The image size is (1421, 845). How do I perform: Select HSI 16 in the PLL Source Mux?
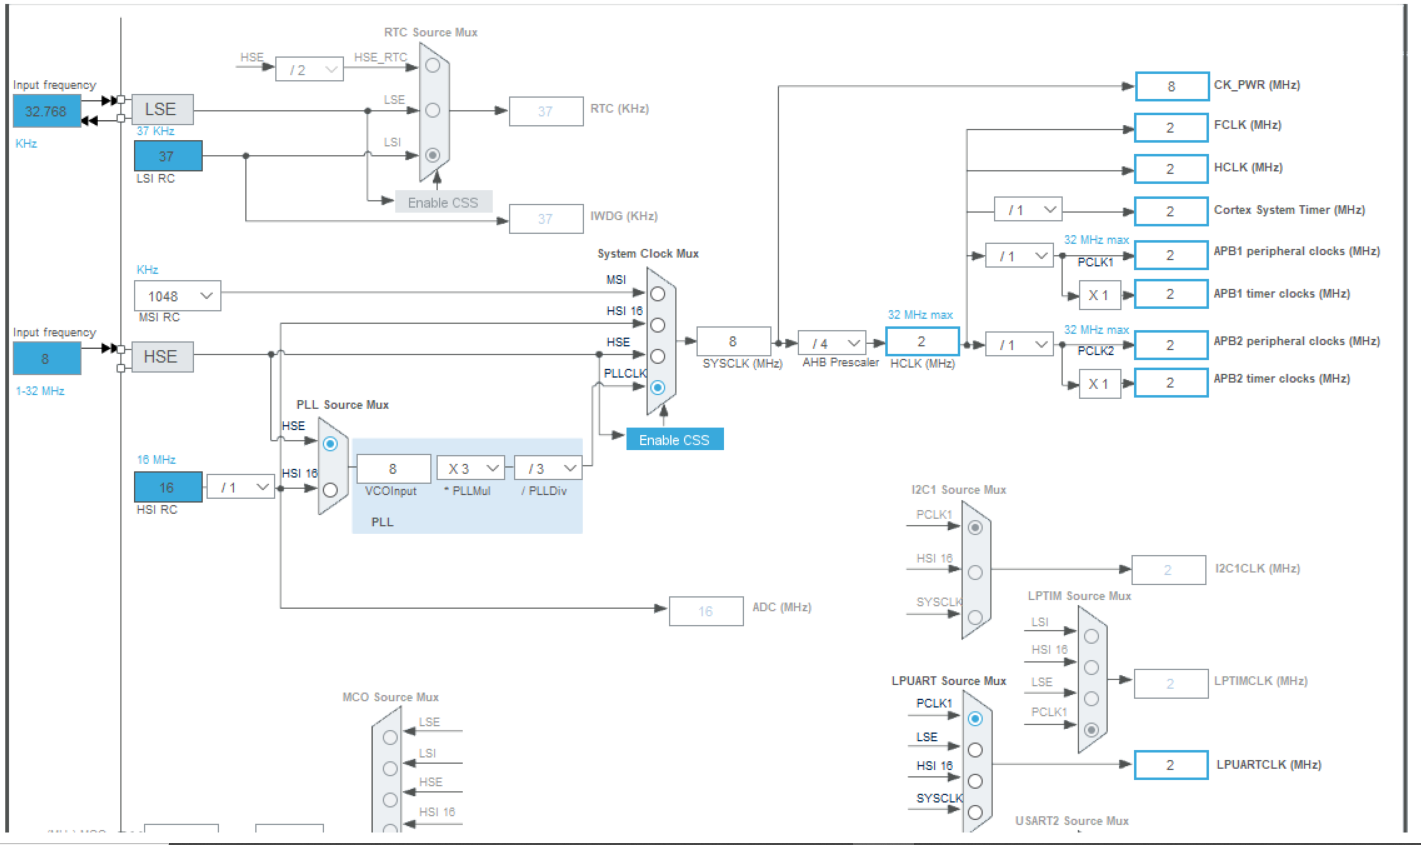point(330,490)
